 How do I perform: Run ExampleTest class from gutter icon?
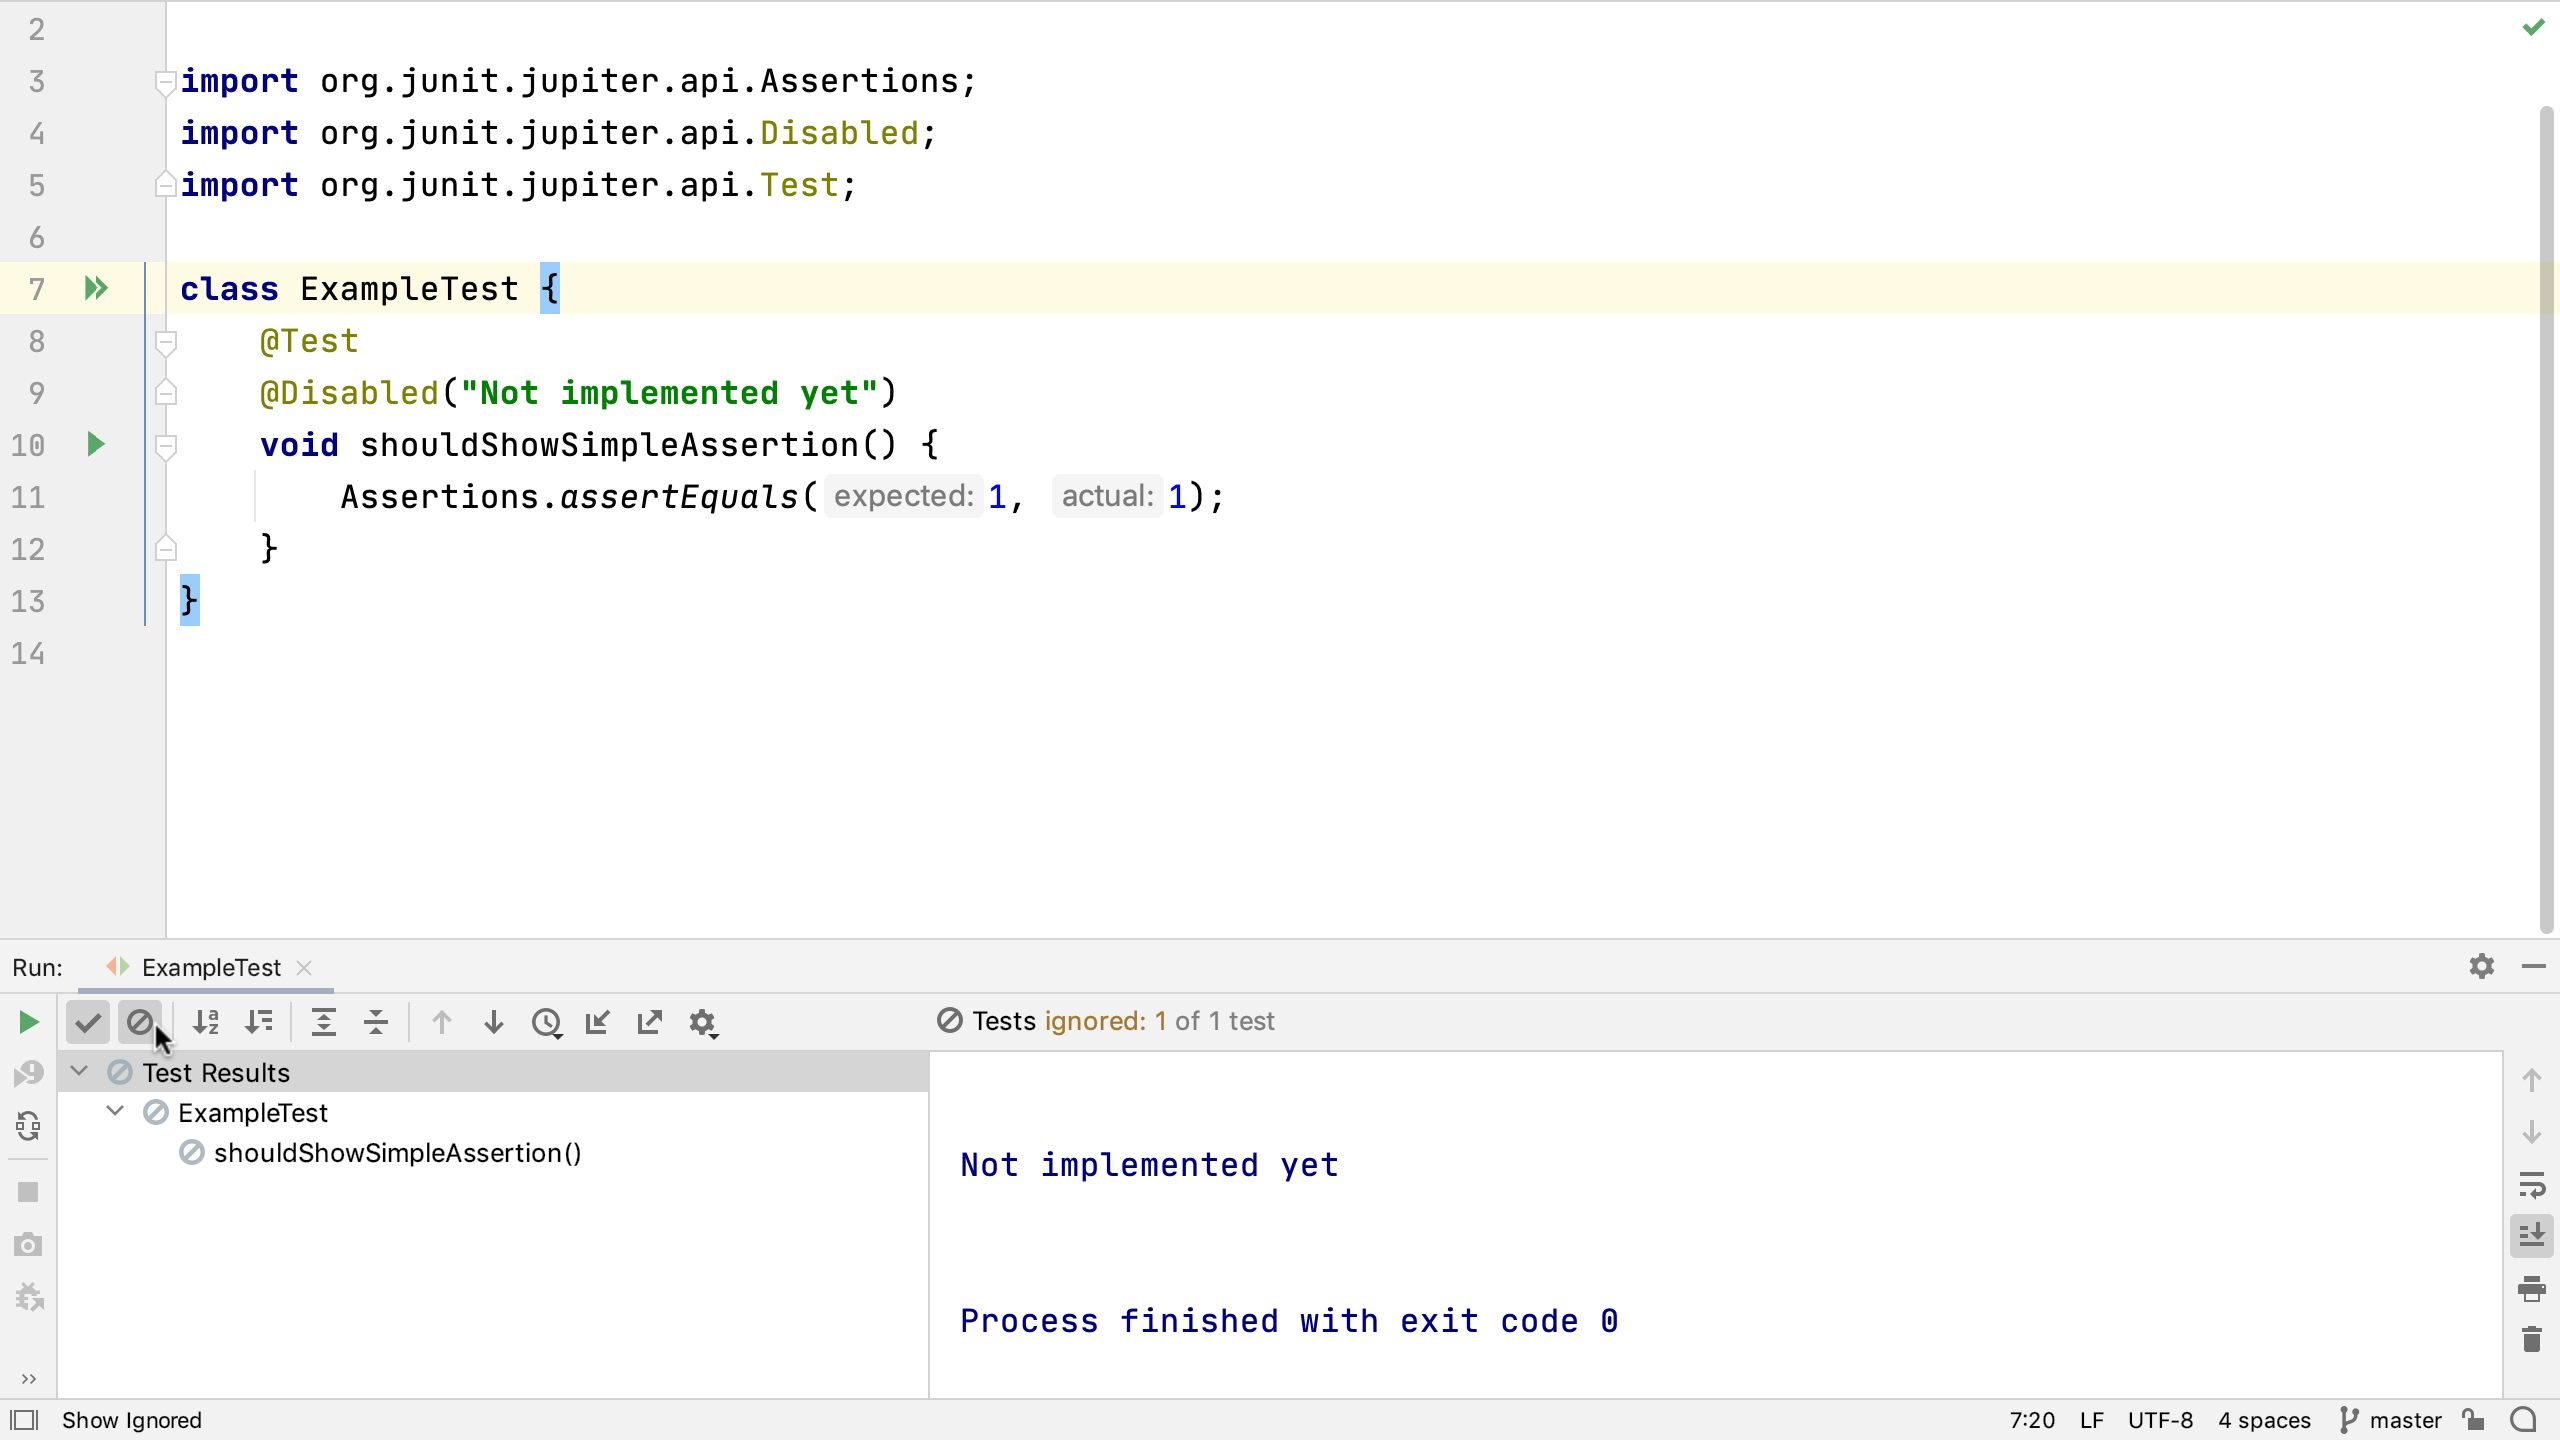[96, 289]
